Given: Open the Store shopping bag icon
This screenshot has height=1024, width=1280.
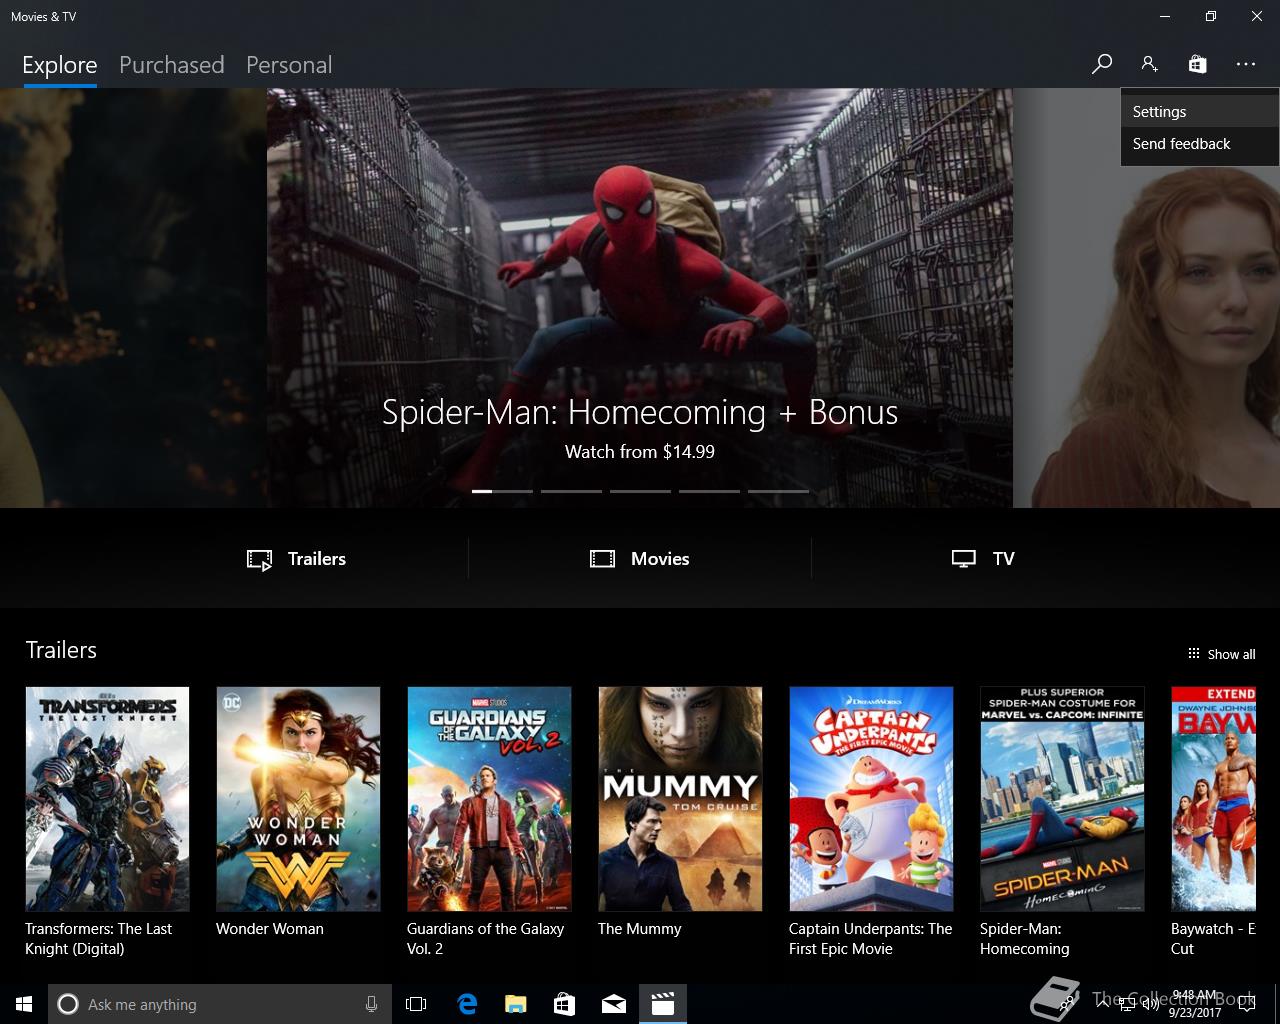Looking at the screenshot, I should pyautogui.click(x=1197, y=64).
